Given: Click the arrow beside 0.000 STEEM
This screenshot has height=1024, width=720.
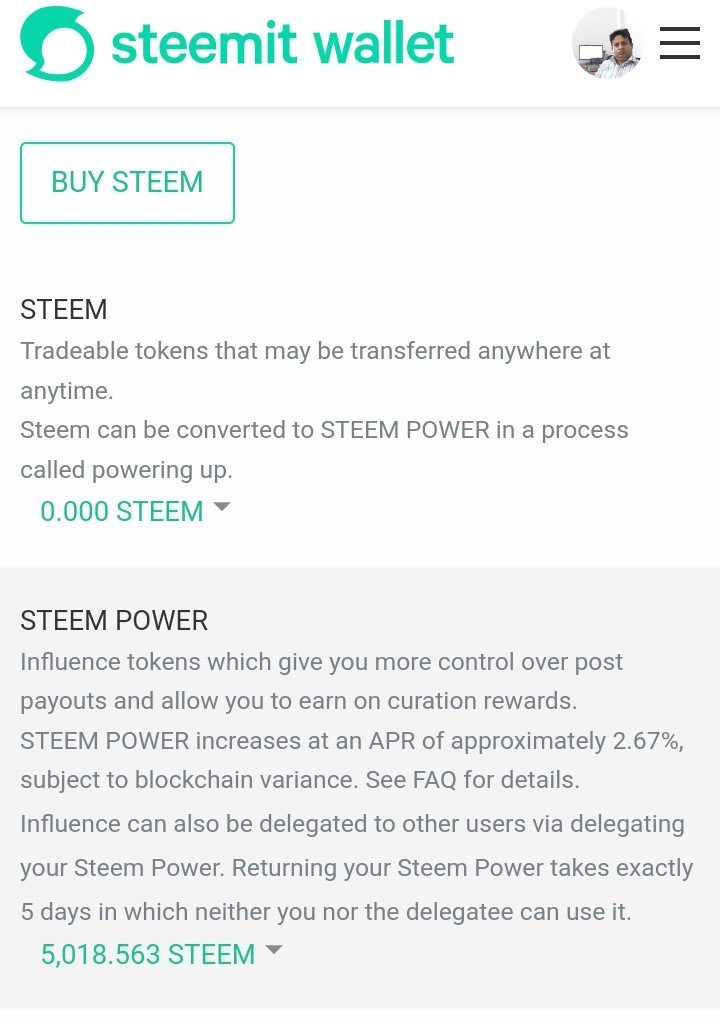Looking at the screenshot, I should (222, 507).
